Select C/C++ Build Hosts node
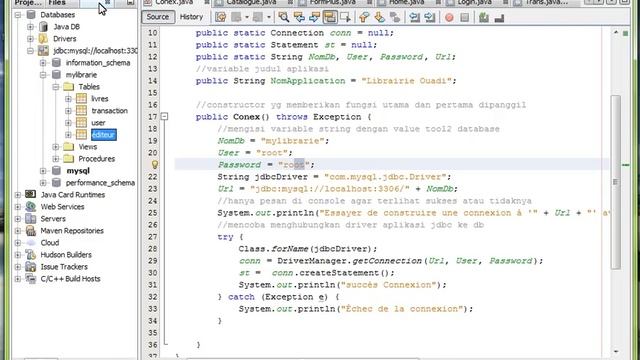 70,279
